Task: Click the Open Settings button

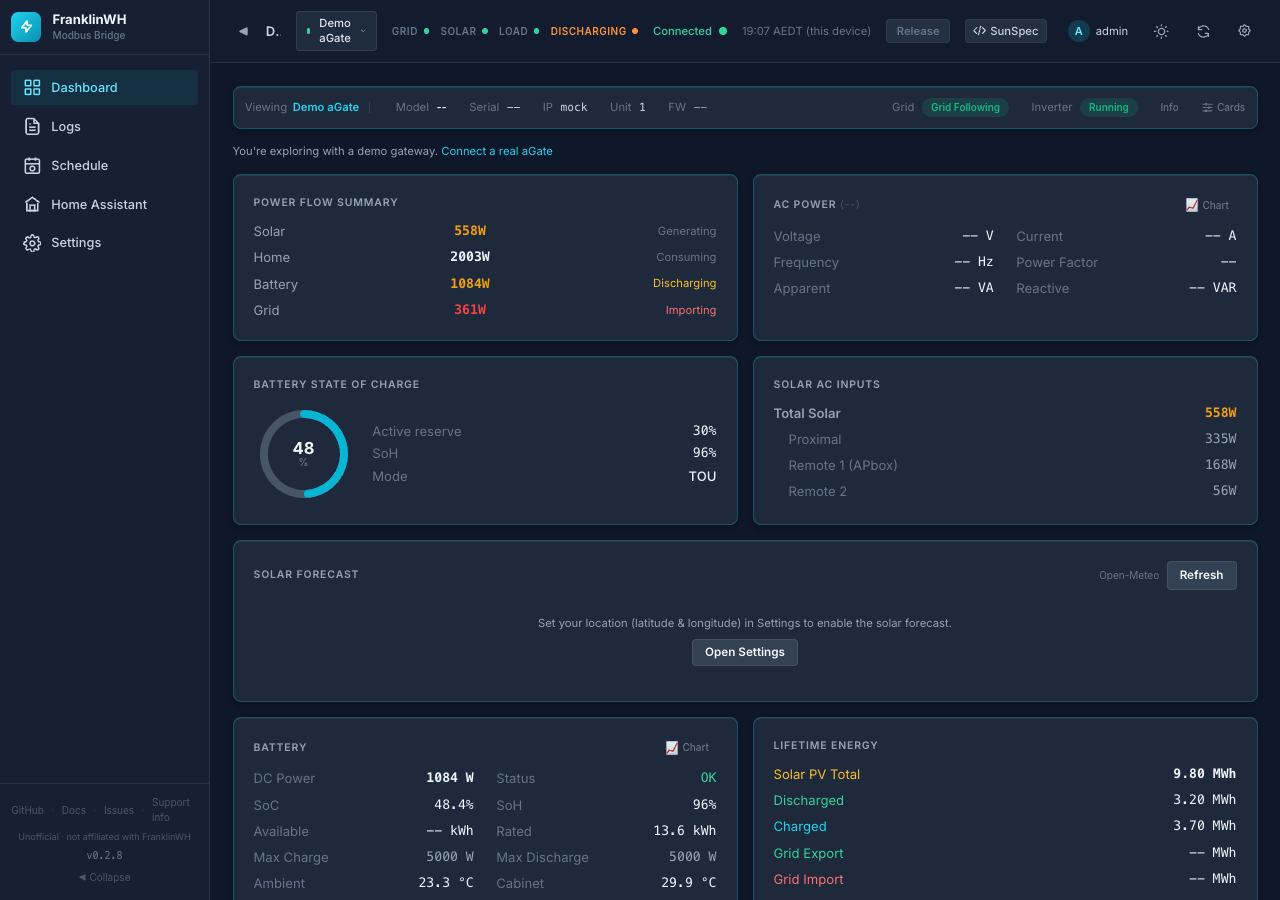Action: point(745,652)
